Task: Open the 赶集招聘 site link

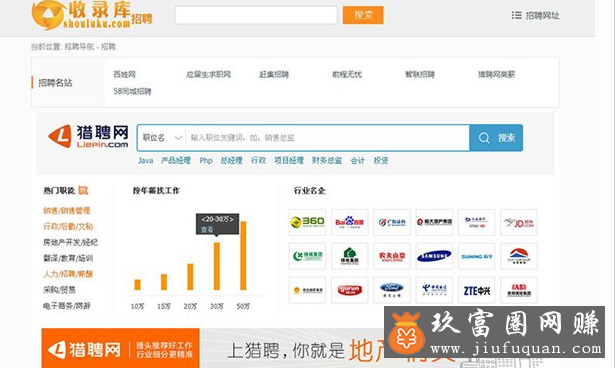Action: tap(274, 74)
